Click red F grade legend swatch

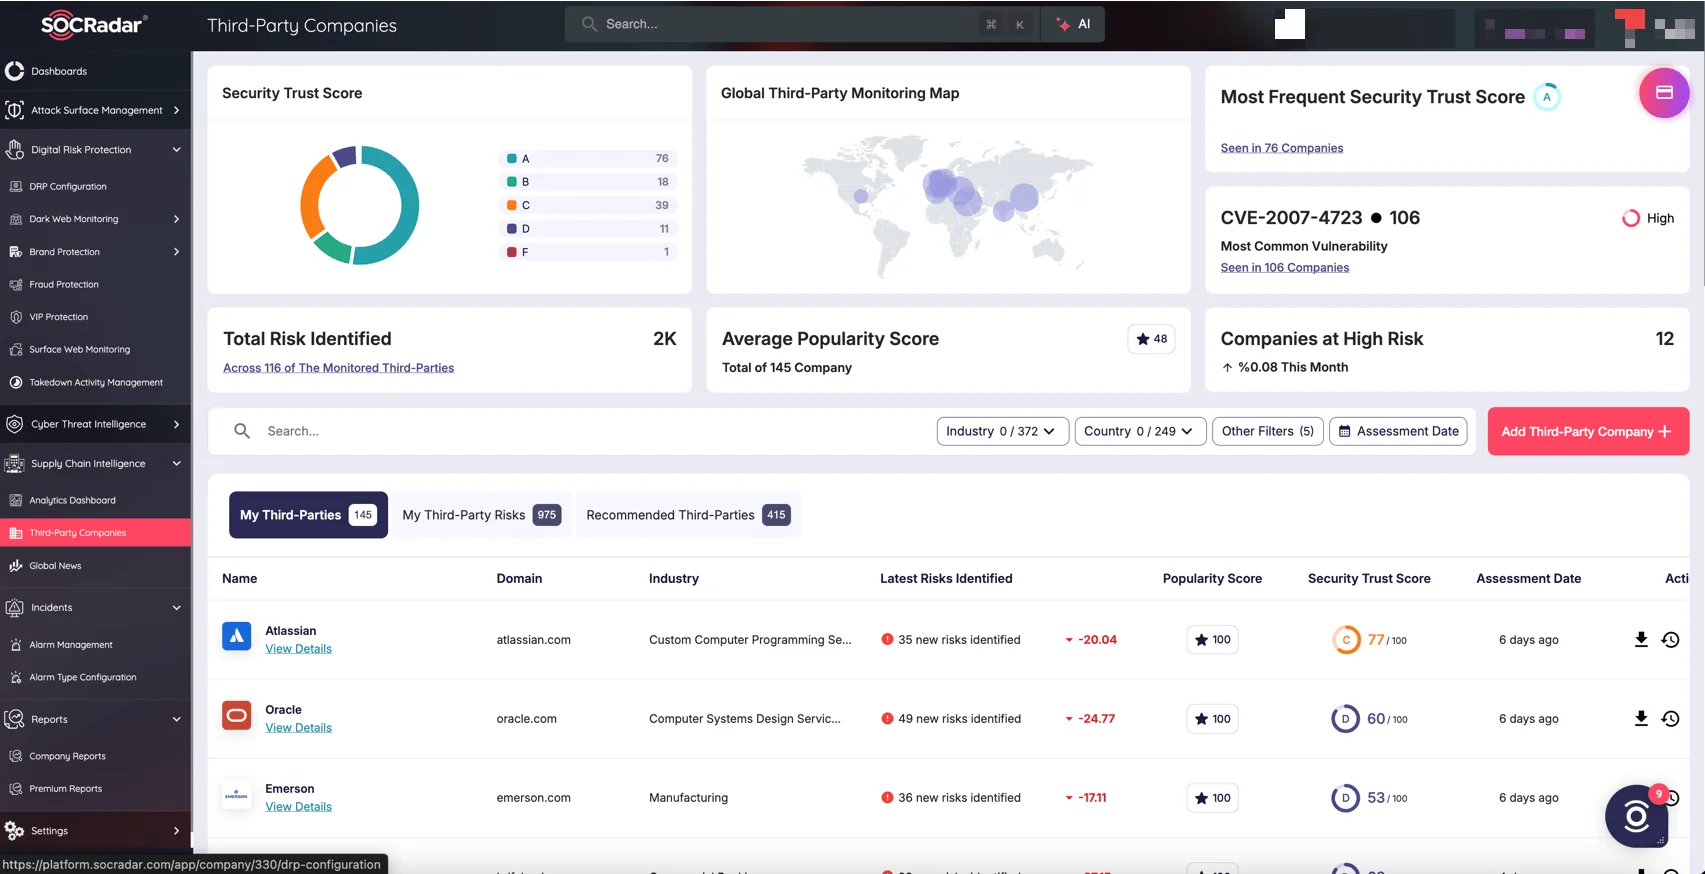click(512, 252)
